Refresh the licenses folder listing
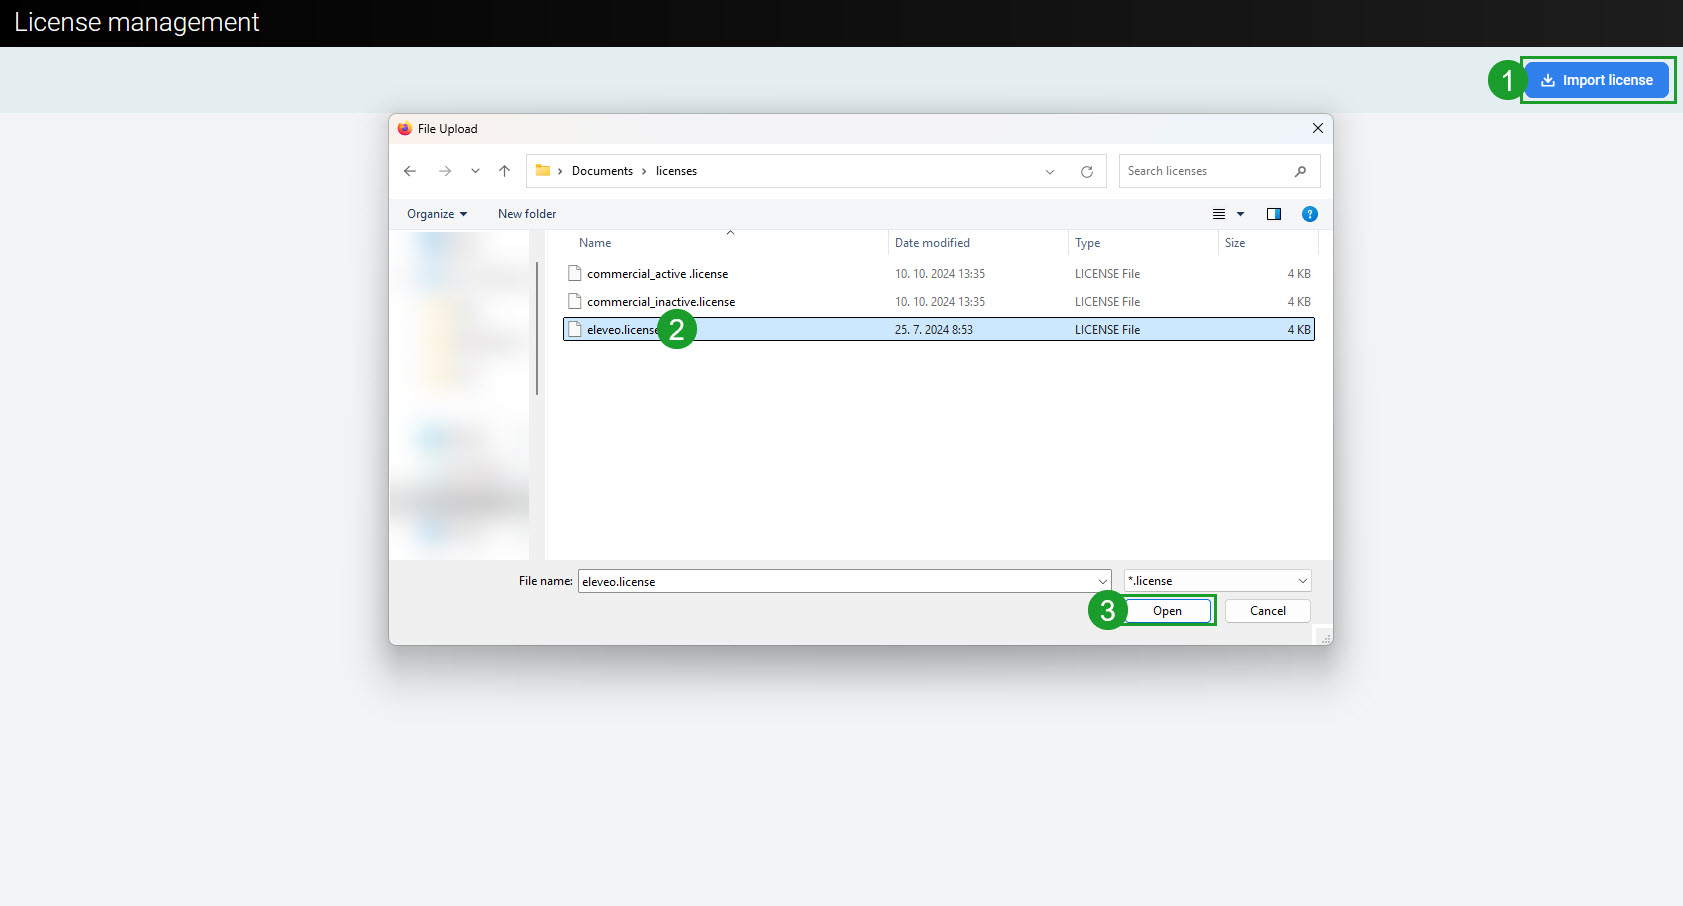Viewport: 1683px width, 906px height. click(1087, 172)
